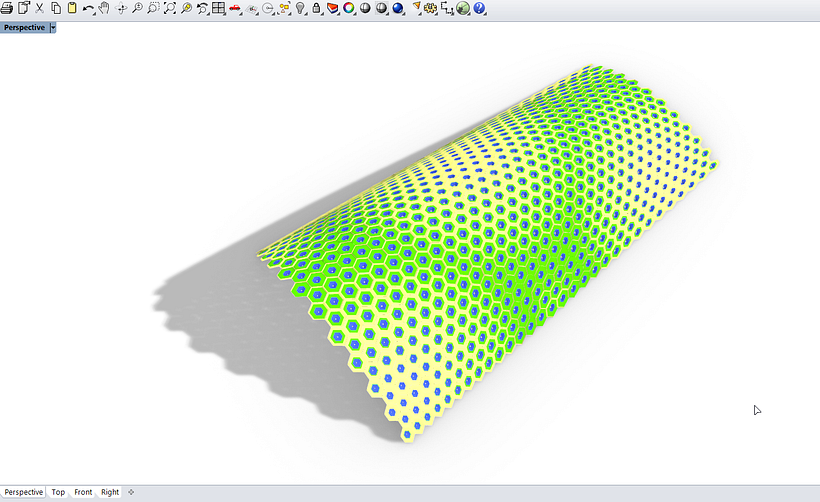This screenshot has height=502, width=820.
Task: Add a viewport tab with the plus icon
Action: coord(131,492)
